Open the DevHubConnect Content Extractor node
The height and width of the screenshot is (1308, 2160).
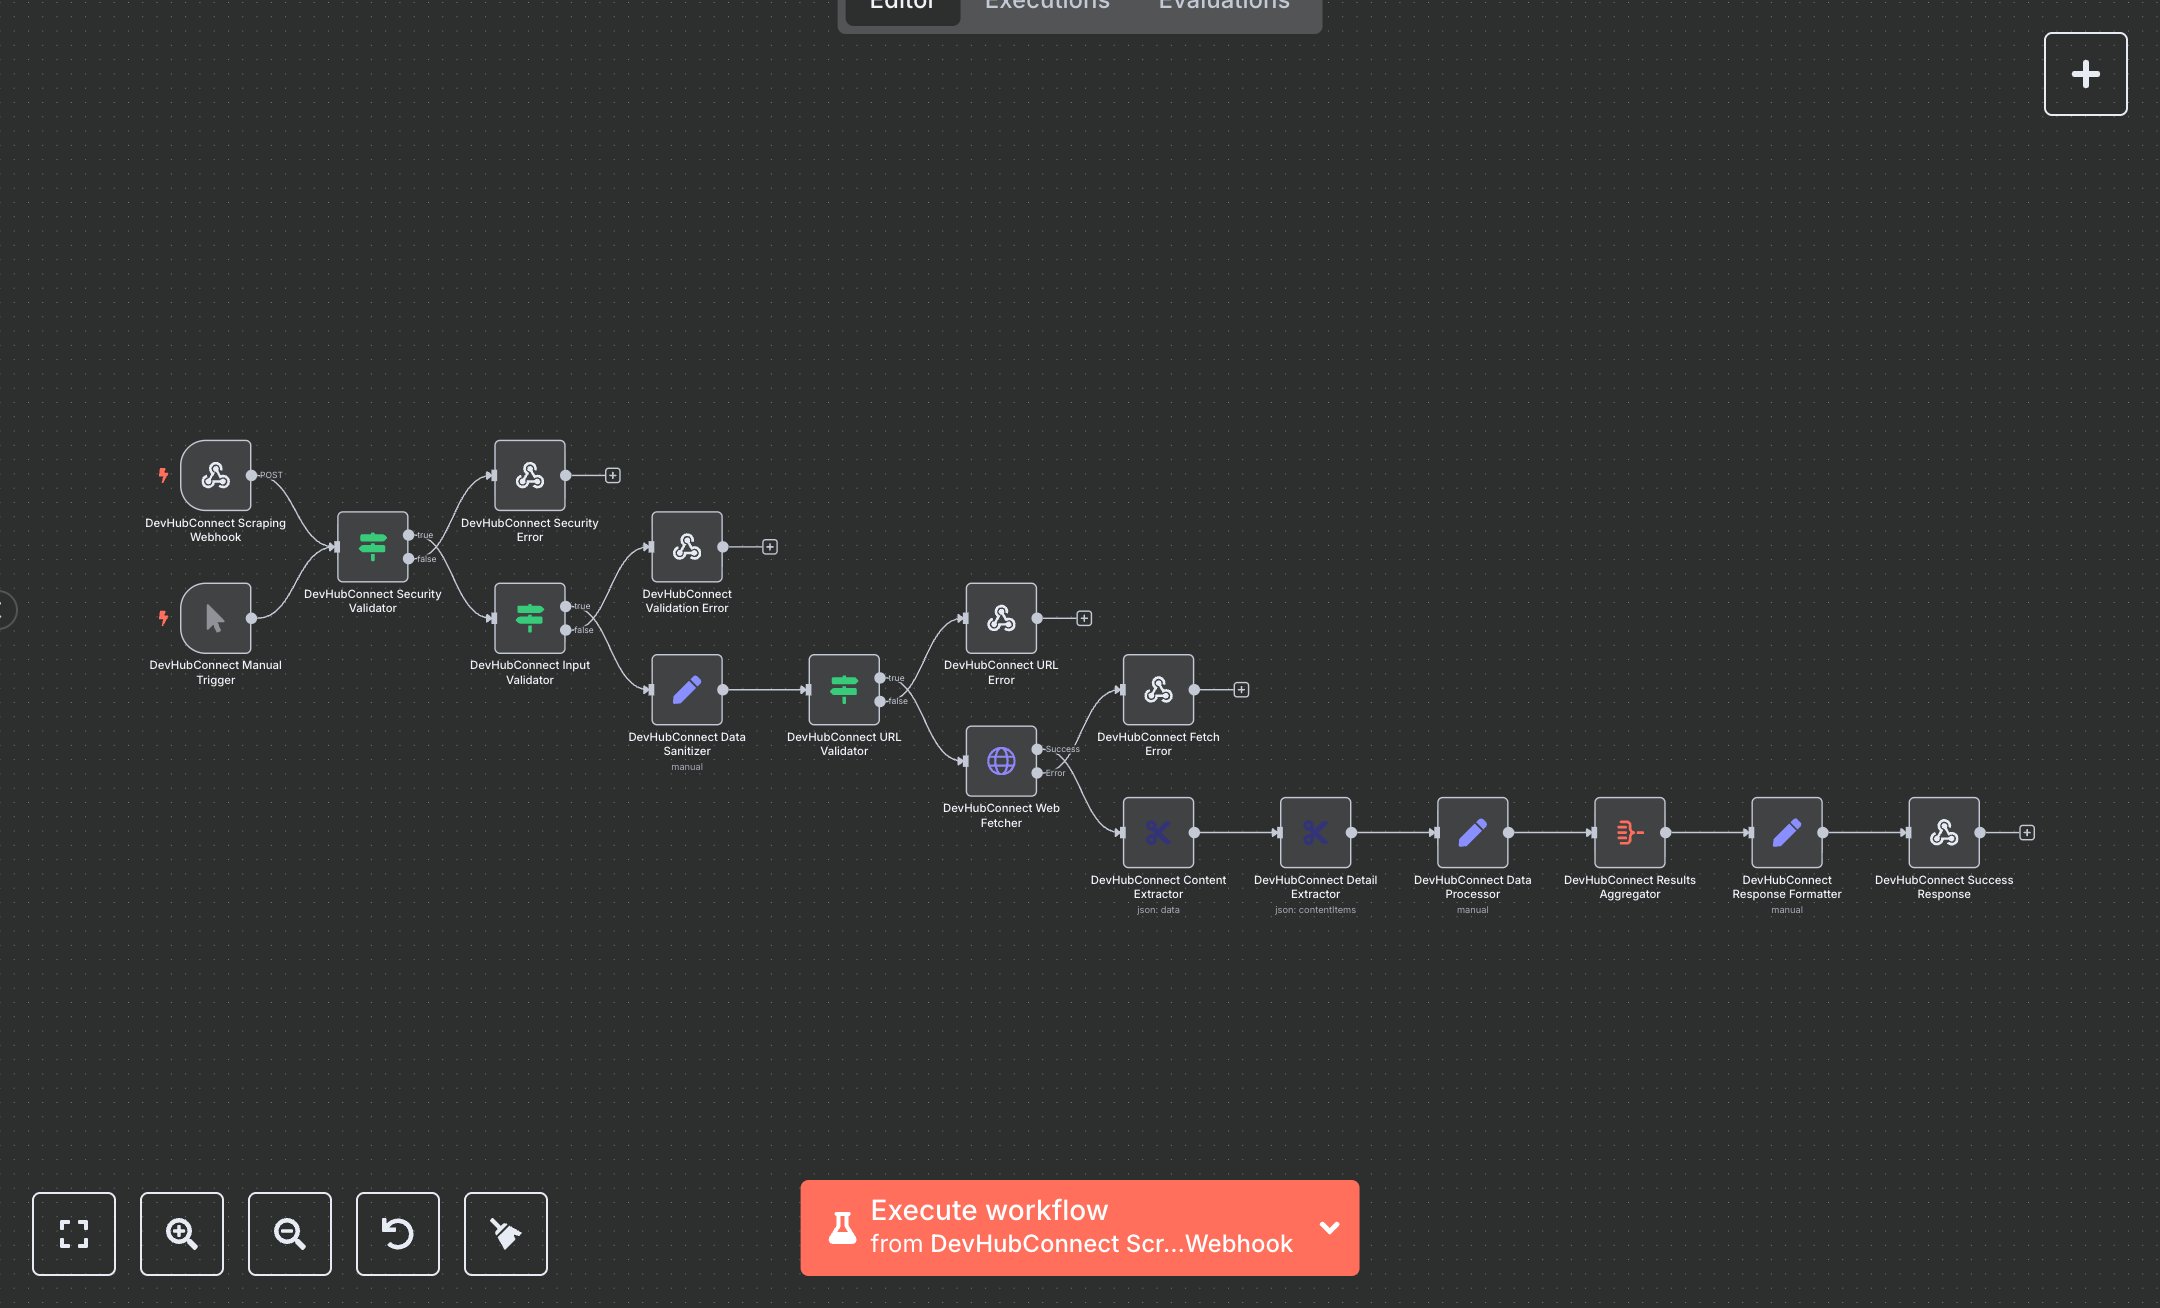click(1157, 833)
